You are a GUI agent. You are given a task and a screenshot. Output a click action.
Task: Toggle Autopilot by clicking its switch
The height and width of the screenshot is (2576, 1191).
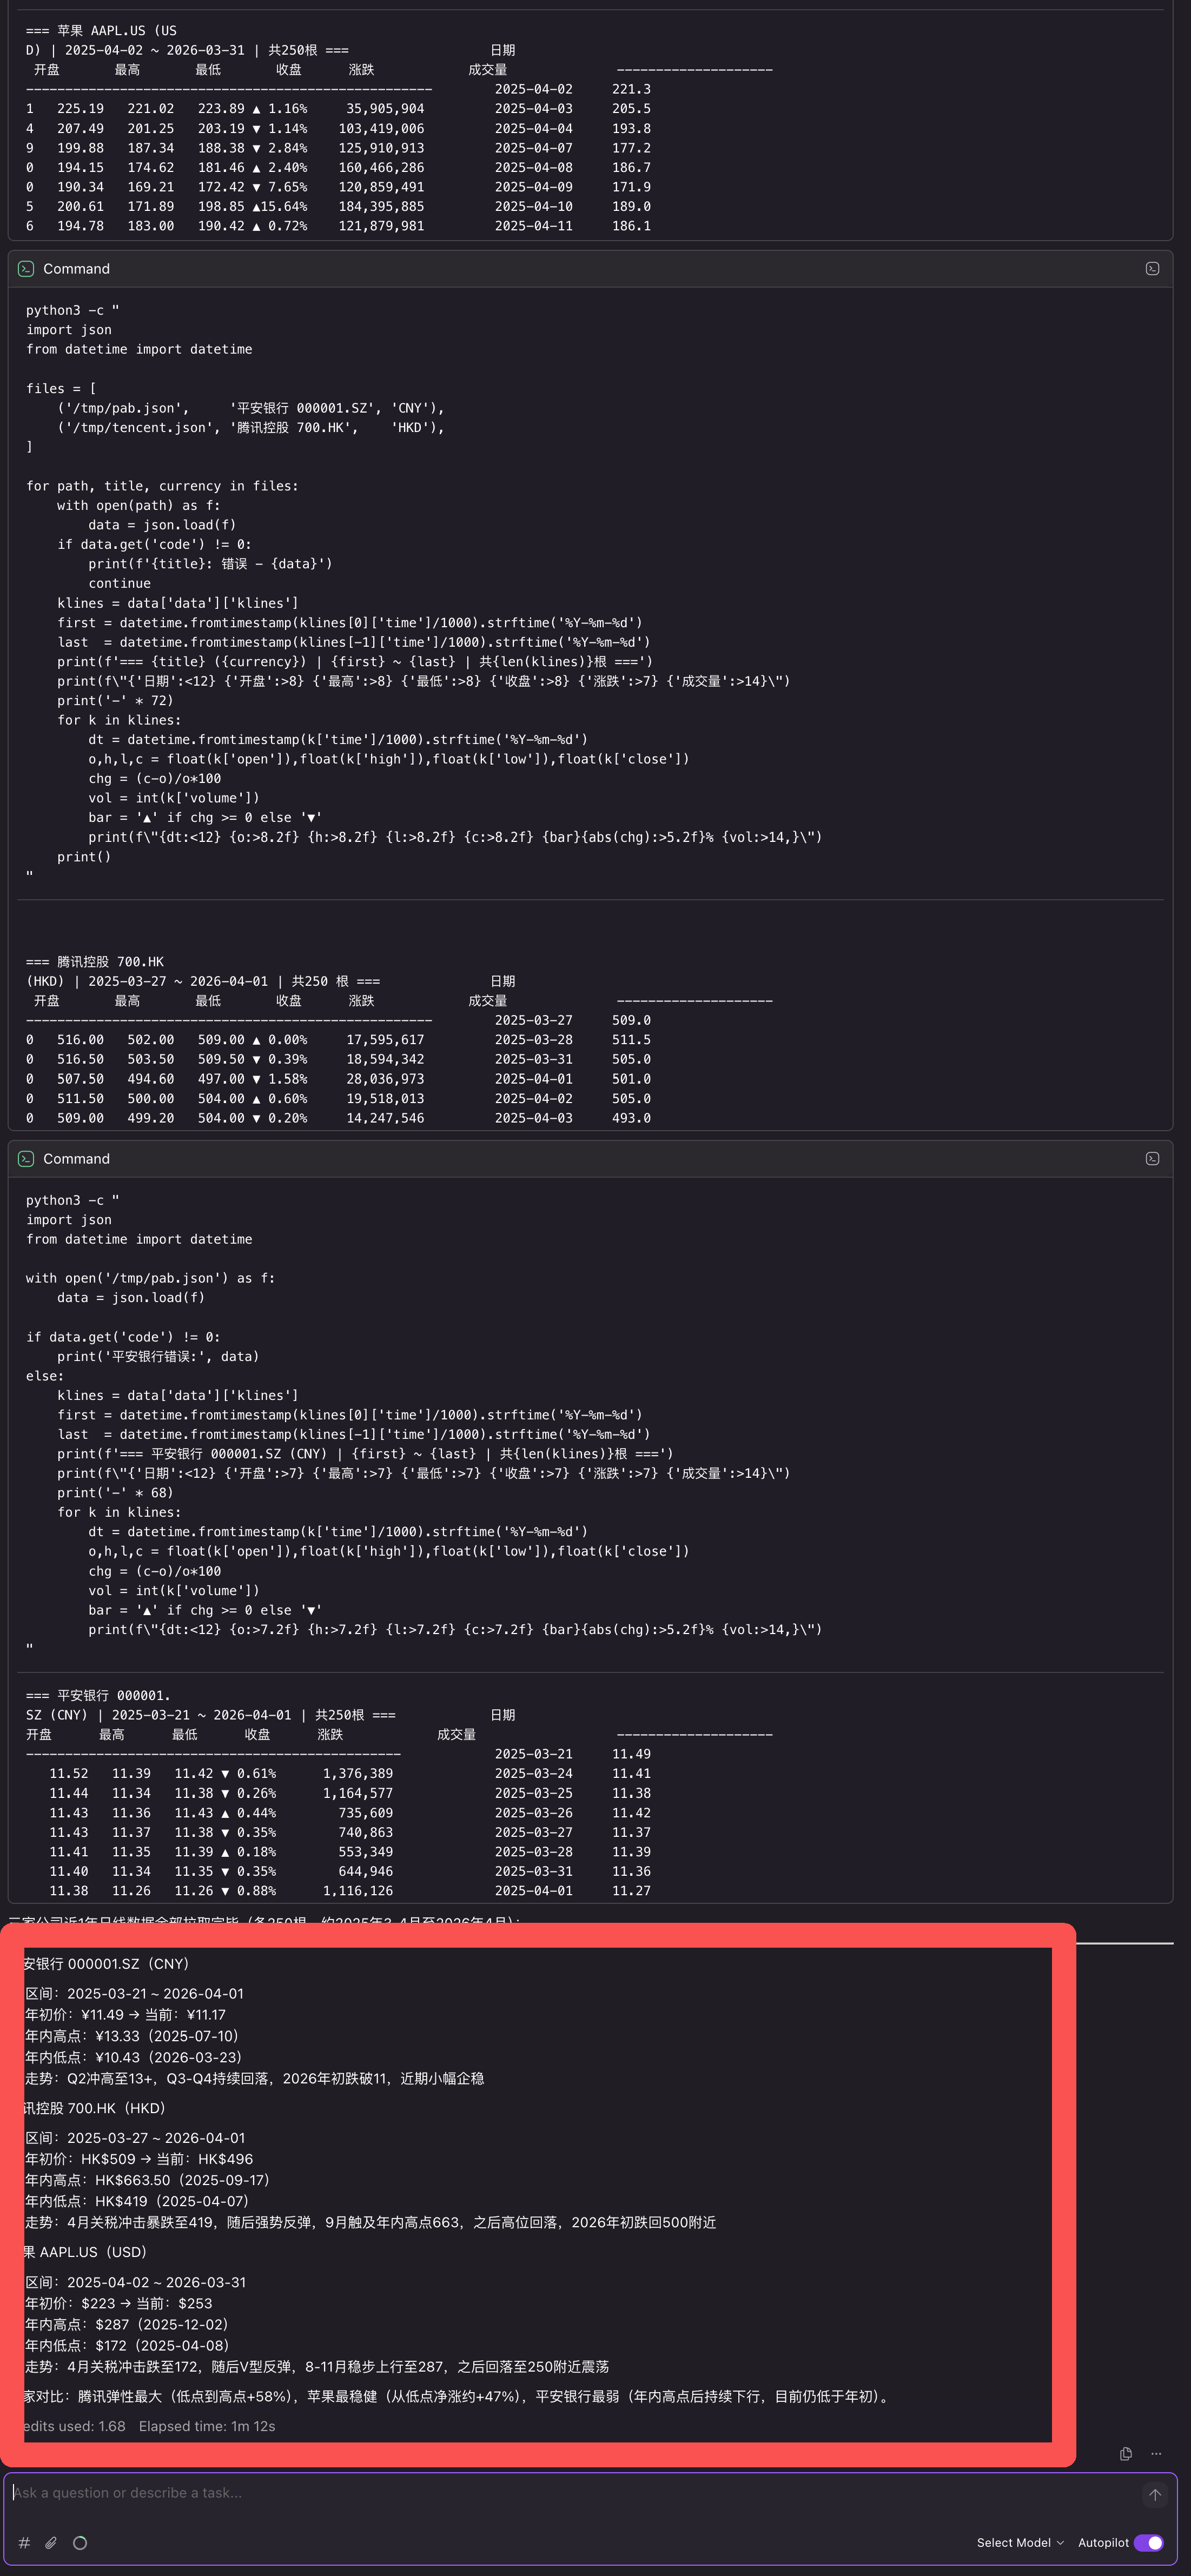tap(1148, 2542)
